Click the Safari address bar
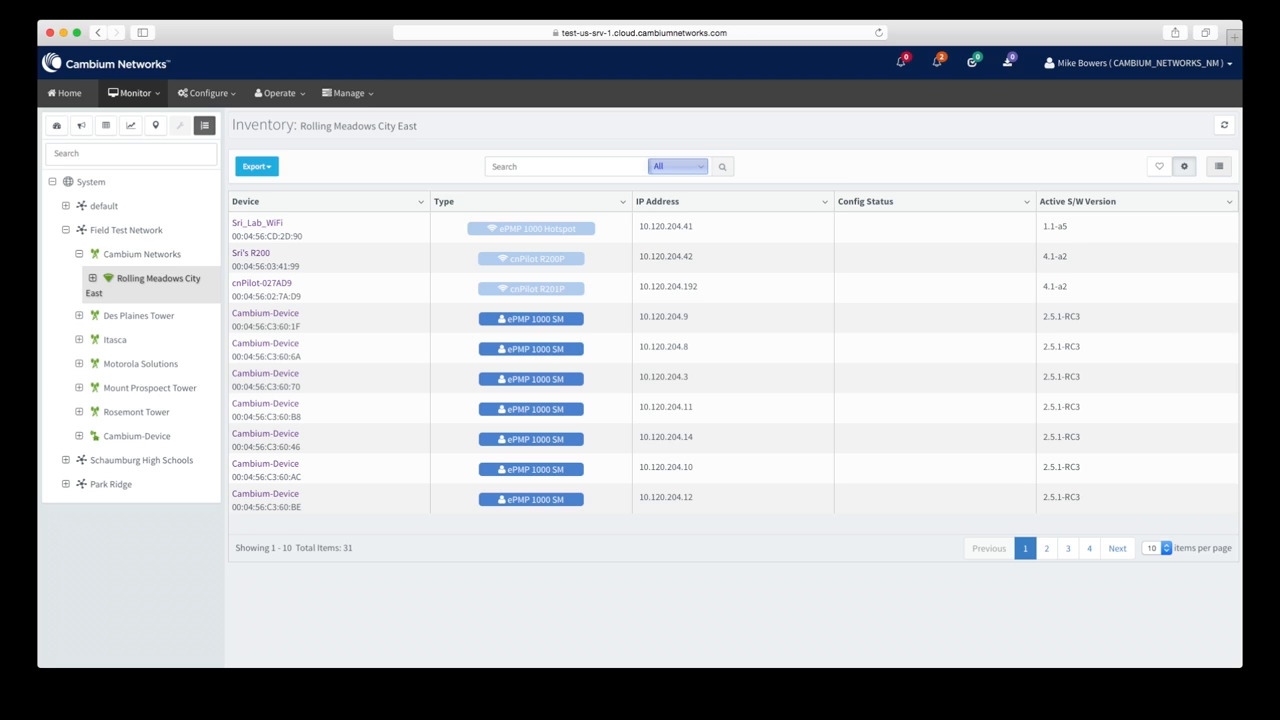The image size is (1280, 720). click(640, 33)
